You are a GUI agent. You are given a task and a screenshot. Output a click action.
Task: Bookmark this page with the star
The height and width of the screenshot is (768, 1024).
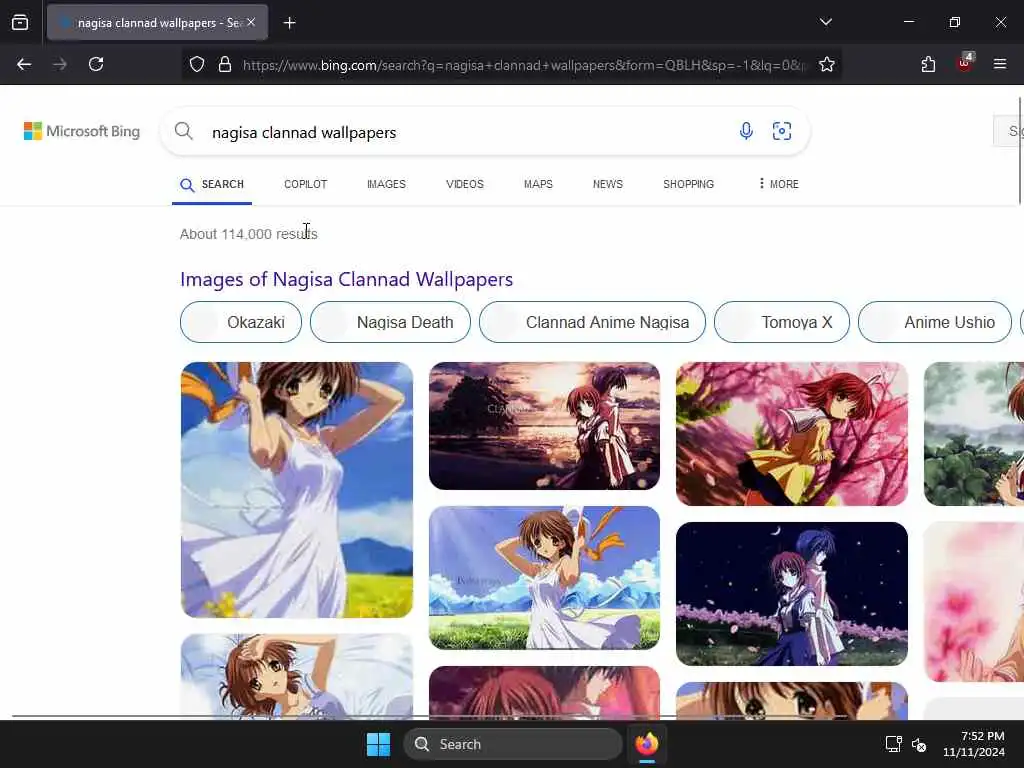click(x=827, y=64)
